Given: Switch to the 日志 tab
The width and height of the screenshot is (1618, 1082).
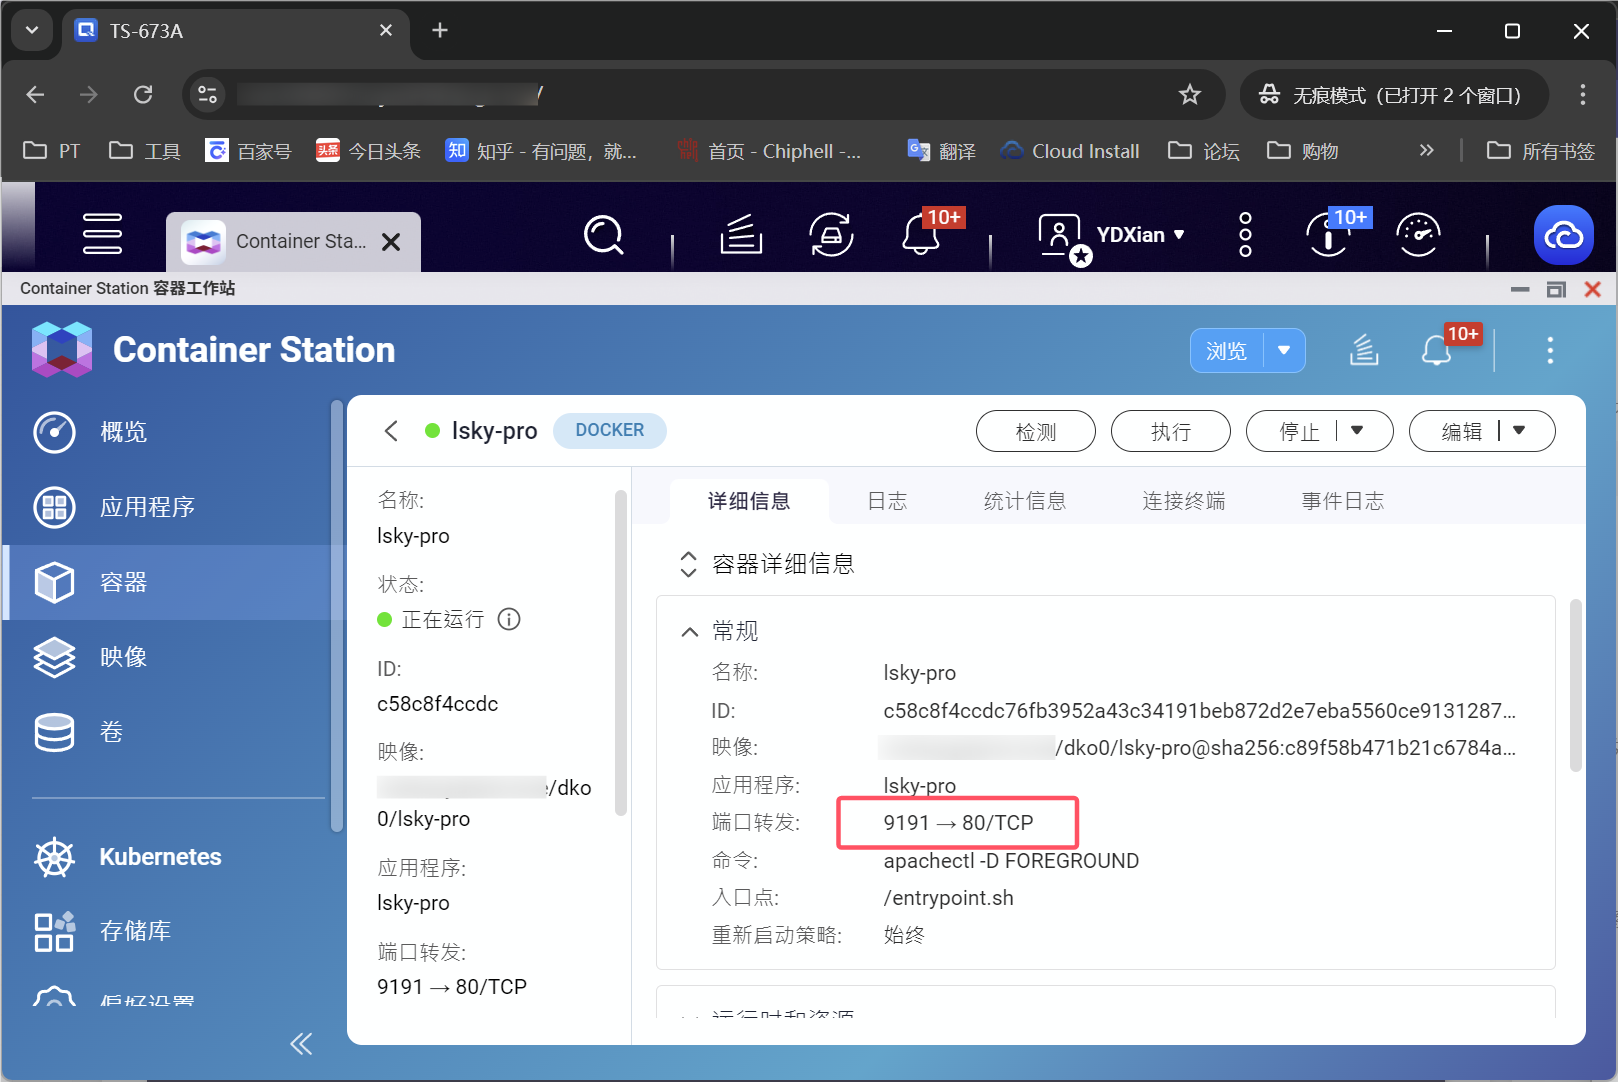Looking at the screenshot, I should [x=887, y=501].
